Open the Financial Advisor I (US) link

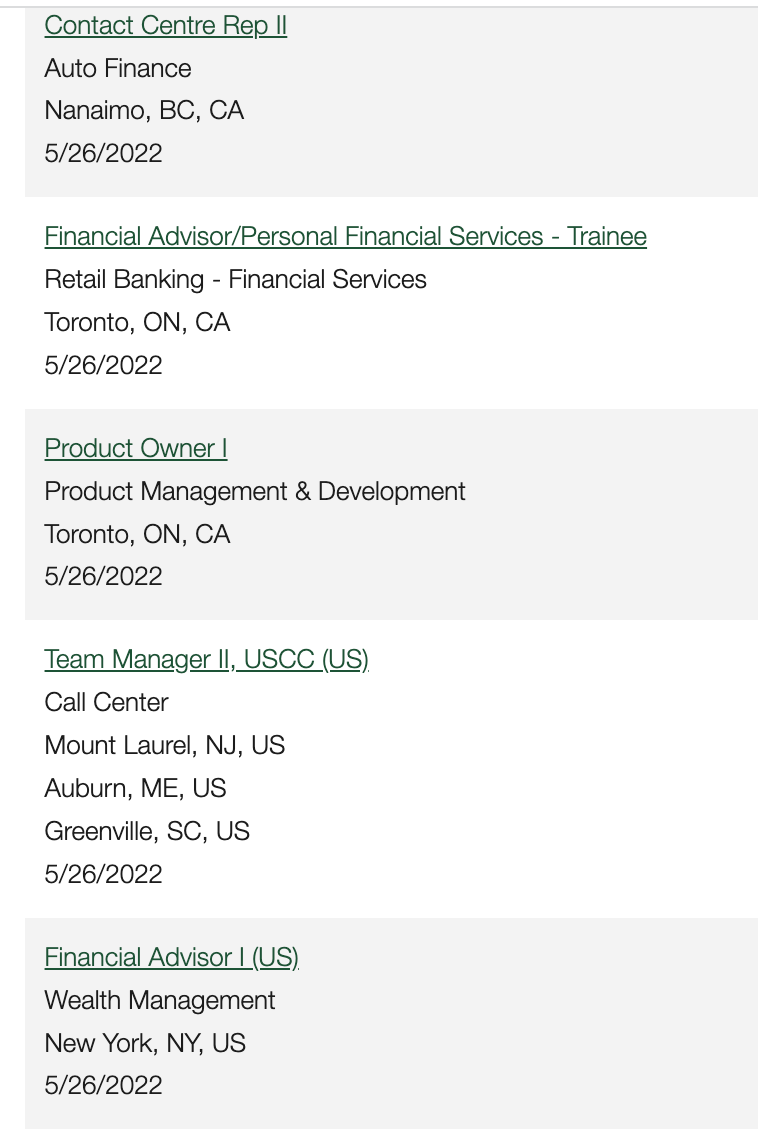[x=171, y=958]
